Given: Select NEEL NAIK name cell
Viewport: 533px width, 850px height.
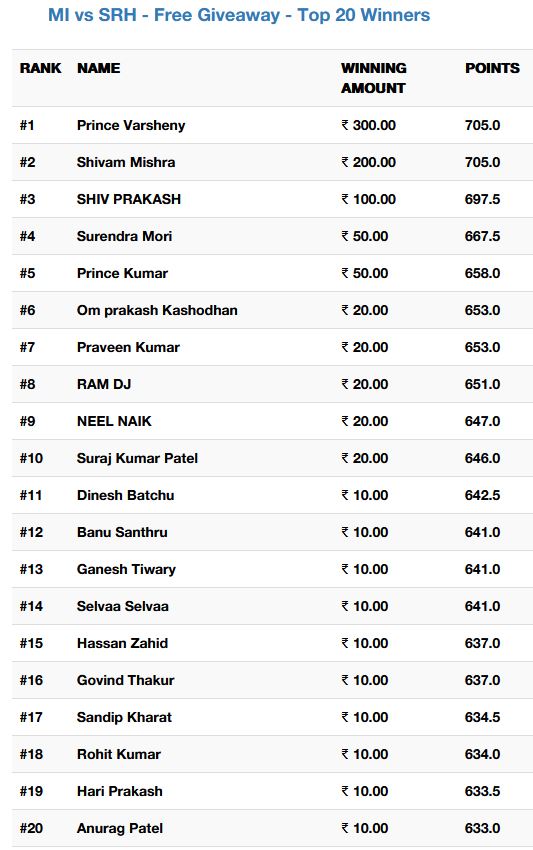Looking at the screenshot, I should (x=114, y=421).
